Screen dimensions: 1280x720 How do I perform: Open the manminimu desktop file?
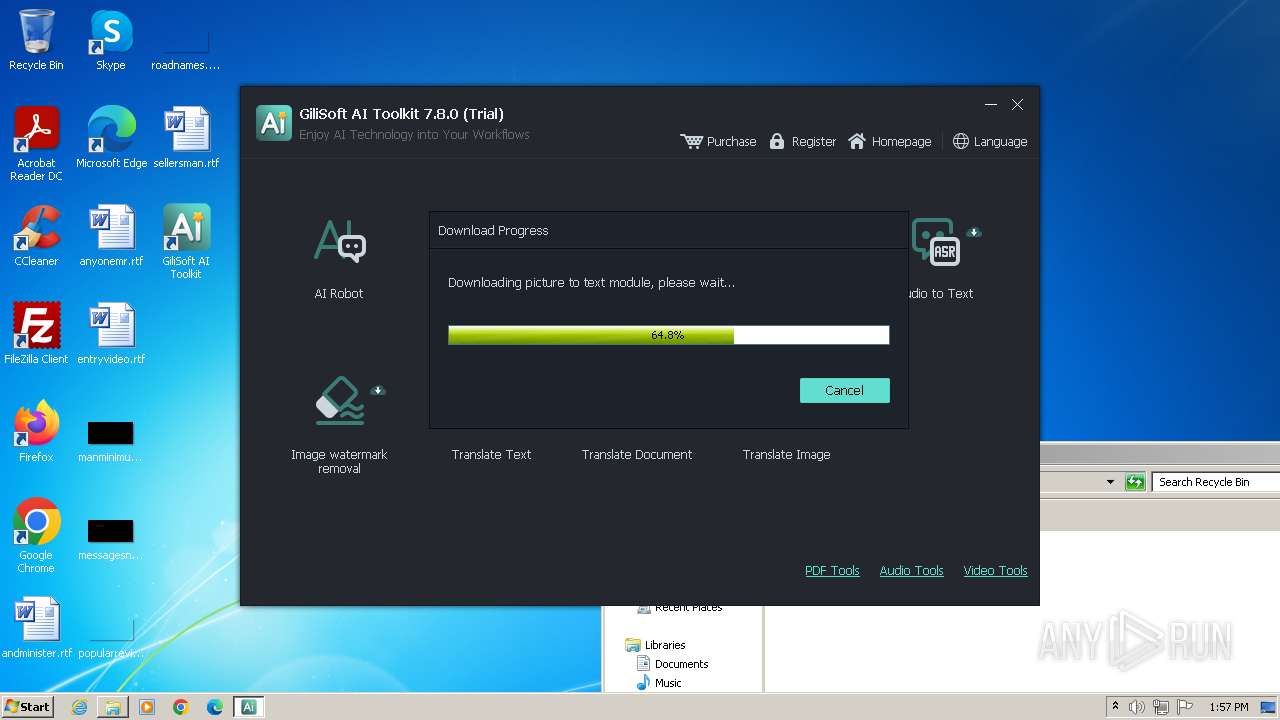(110, 440)
